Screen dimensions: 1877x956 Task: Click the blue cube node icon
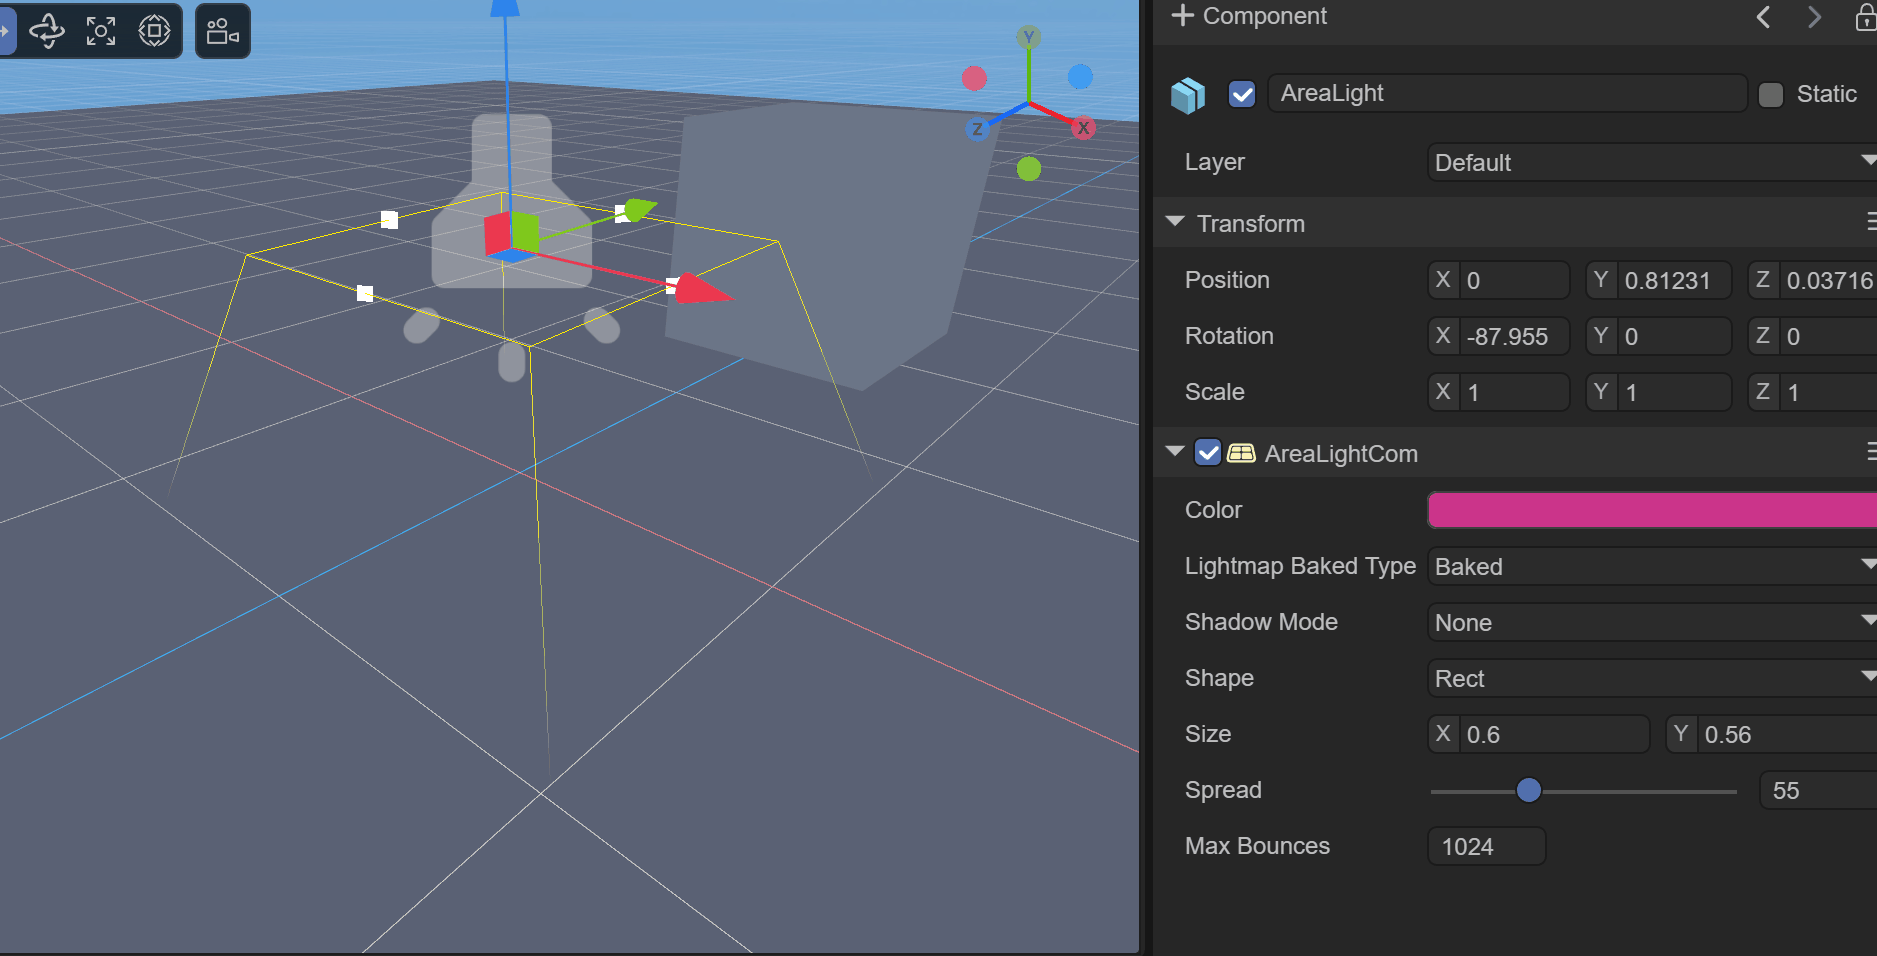pos(1188,95)
